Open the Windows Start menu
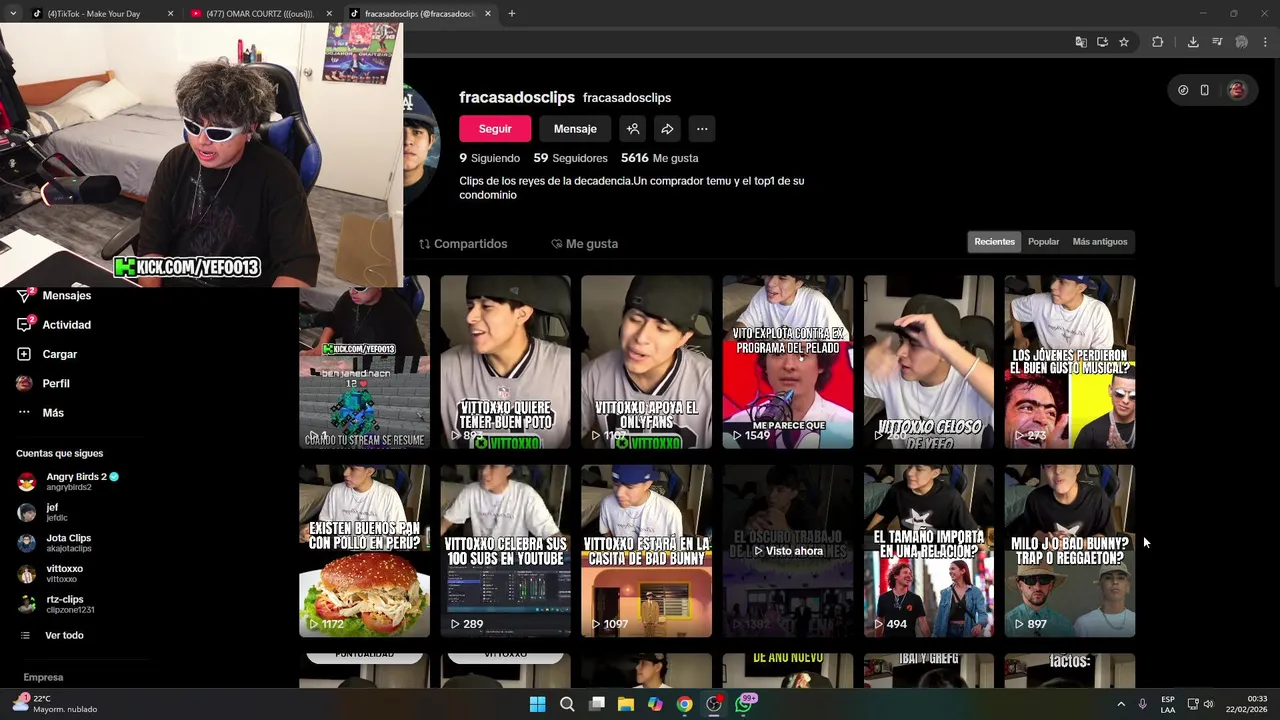The width and height of the screenshot is (1280, 720). pos(537,704)
